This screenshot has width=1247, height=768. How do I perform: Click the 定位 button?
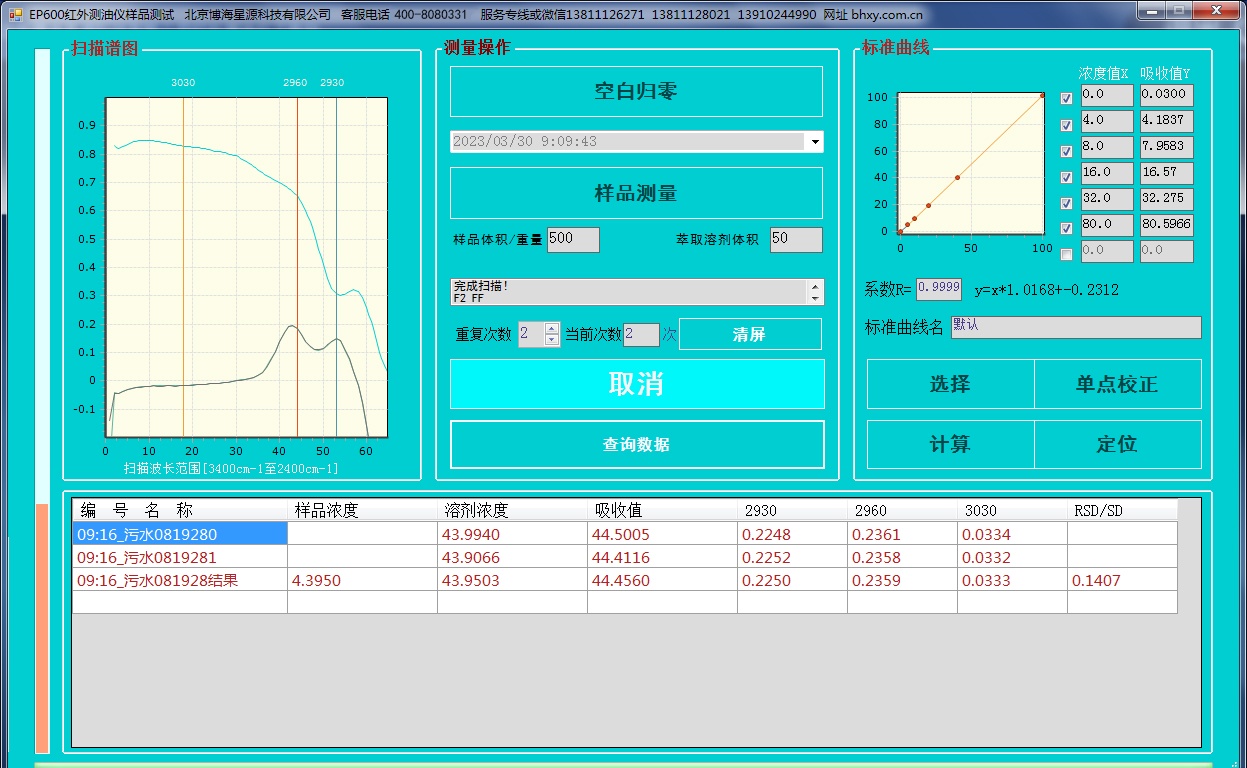click(x=1117, y=444)
